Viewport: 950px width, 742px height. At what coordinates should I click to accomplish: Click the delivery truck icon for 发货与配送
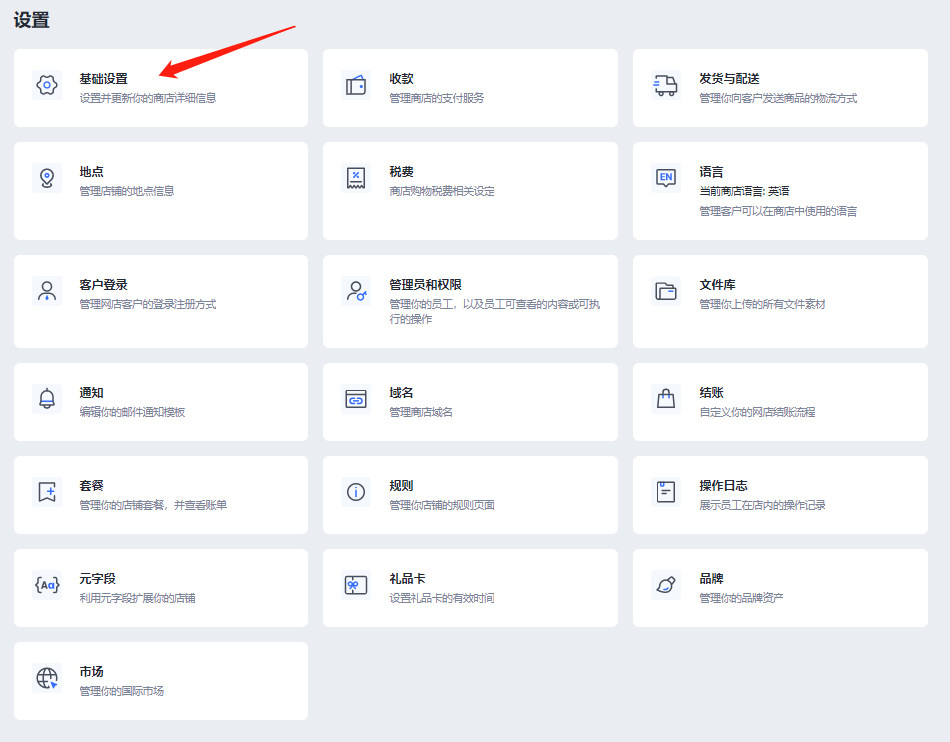(x=666, y=85)
